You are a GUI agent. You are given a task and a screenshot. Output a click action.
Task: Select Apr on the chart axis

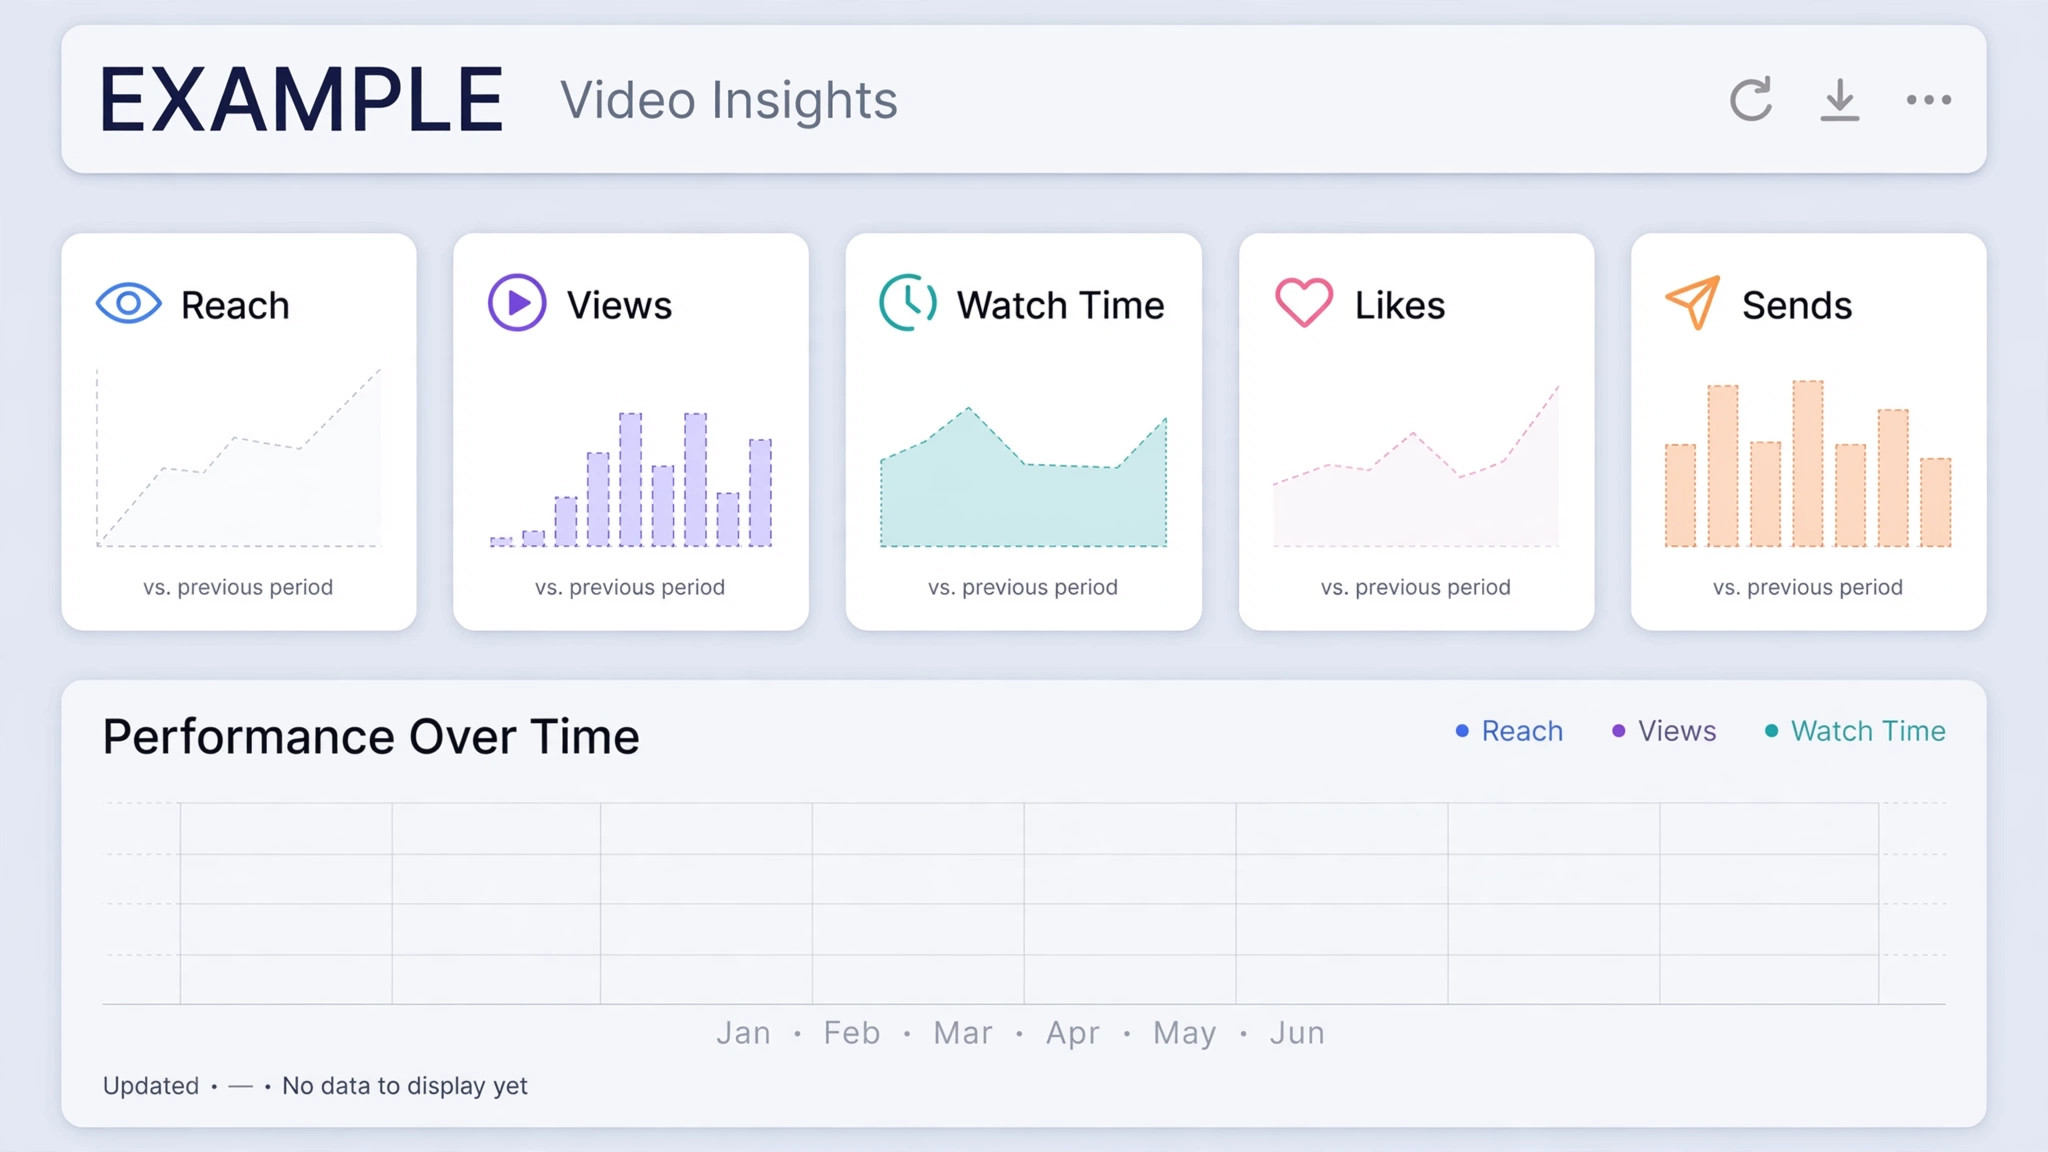(1073, 1032)
